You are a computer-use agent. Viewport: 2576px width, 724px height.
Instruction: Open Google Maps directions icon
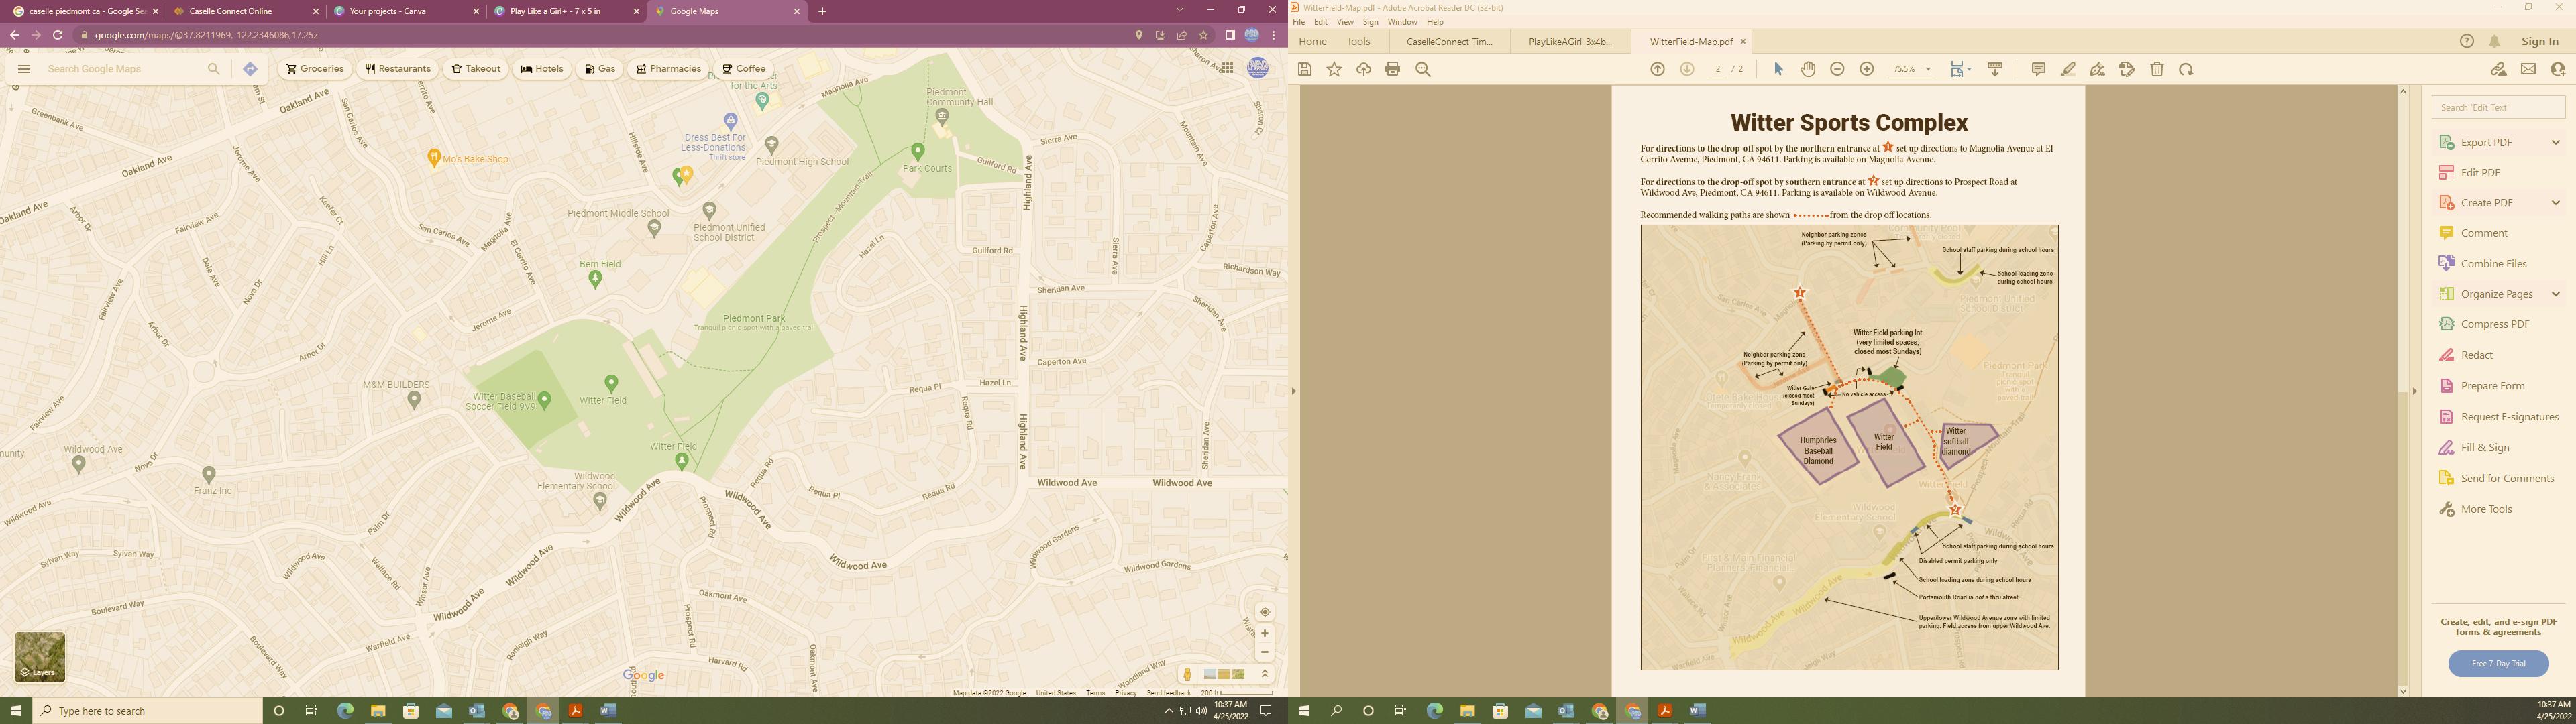pyautogui.click(x=250, y=69)
